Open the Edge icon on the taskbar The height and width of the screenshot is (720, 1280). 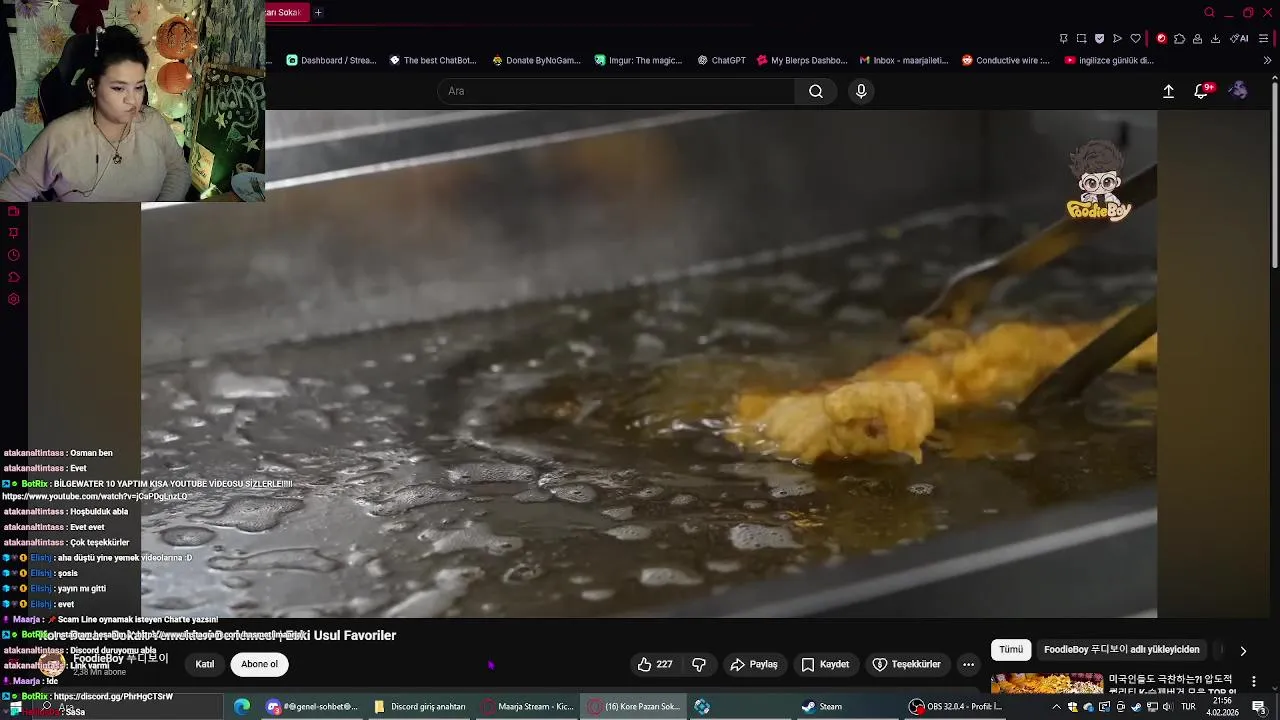point(242,707)
